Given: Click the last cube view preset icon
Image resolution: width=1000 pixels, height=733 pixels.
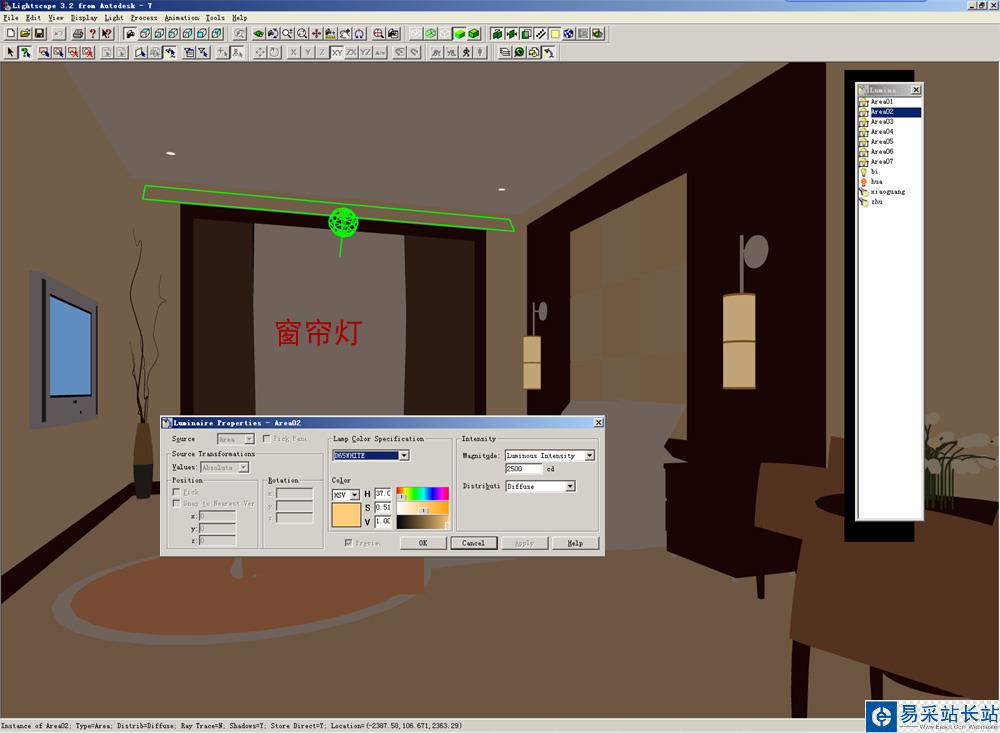Looking at the screenshot, I should pyautogui.click(x=217, y=34).
